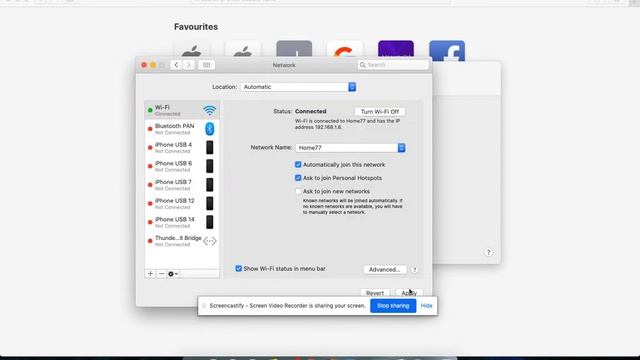
Task: Open the Facebook favourite in Safari
Action: click(x=447, y=51)
